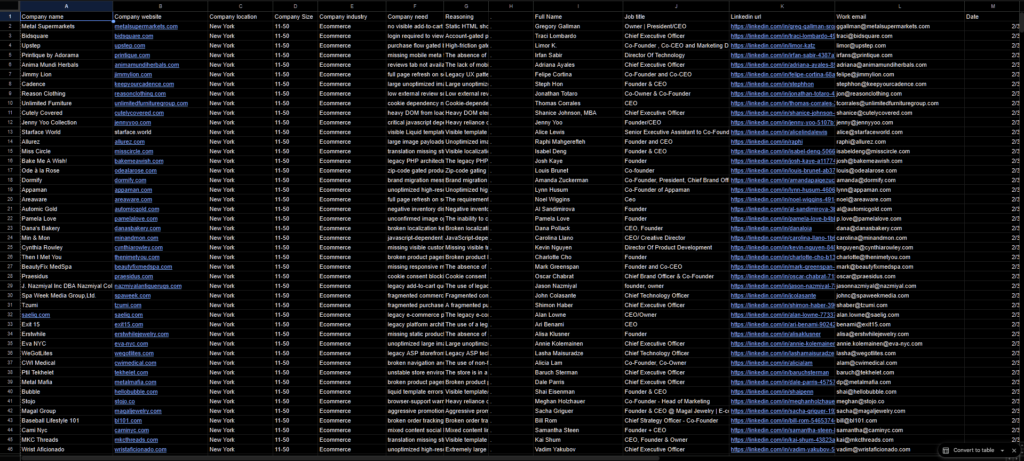This screenshot has height=461, width=1024.
Task: Open Kai Shum's LinkedIn URL
Action: (782, 439)
